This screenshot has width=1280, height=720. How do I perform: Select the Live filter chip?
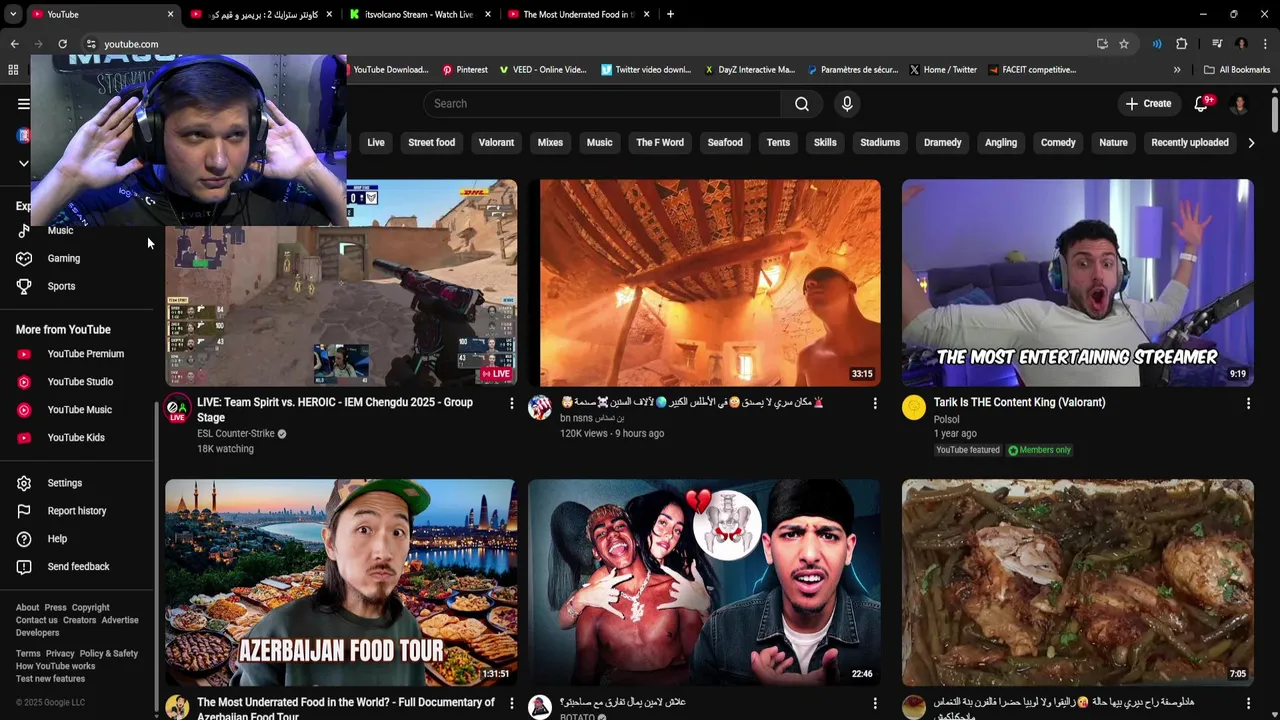(376, 143)
